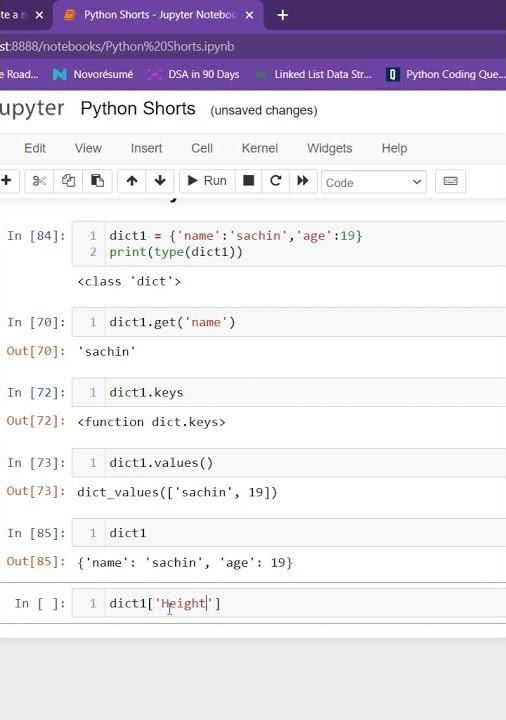Screen dimensions: 506x720
Task: Open Python Coding Que bookmark
Action: click(446, 74)
